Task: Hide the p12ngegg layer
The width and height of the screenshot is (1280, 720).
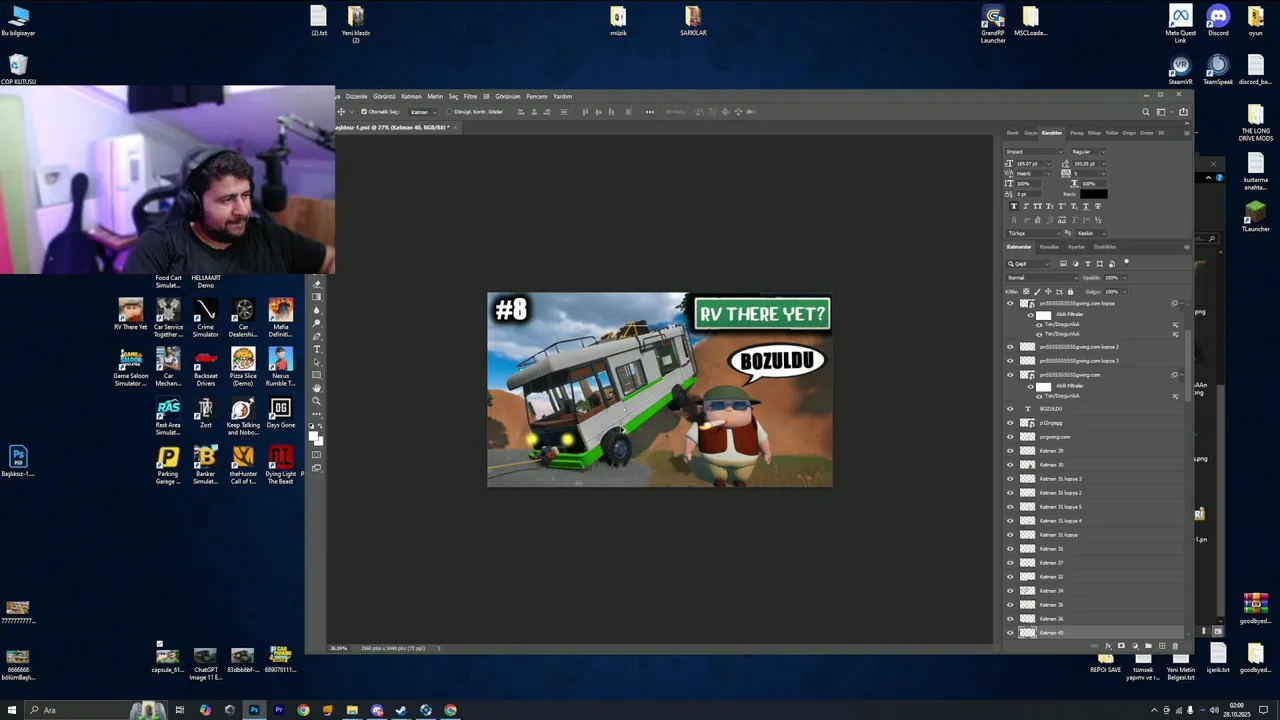Action: click(1010, 423)
